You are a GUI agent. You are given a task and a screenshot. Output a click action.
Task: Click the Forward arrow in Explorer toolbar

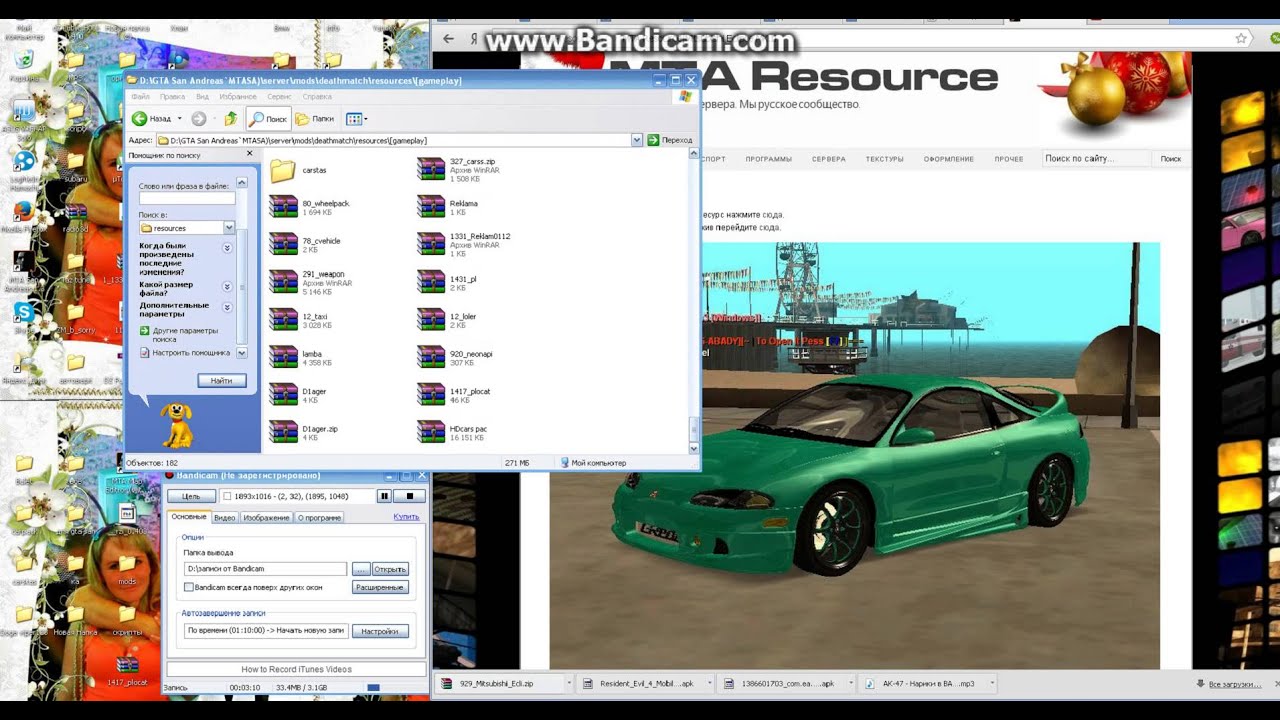click(199, 119)
